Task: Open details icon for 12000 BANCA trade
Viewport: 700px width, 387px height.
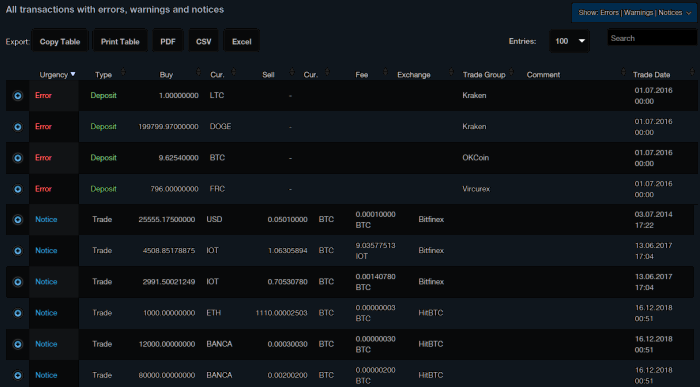Action: (x=18, y=344)
